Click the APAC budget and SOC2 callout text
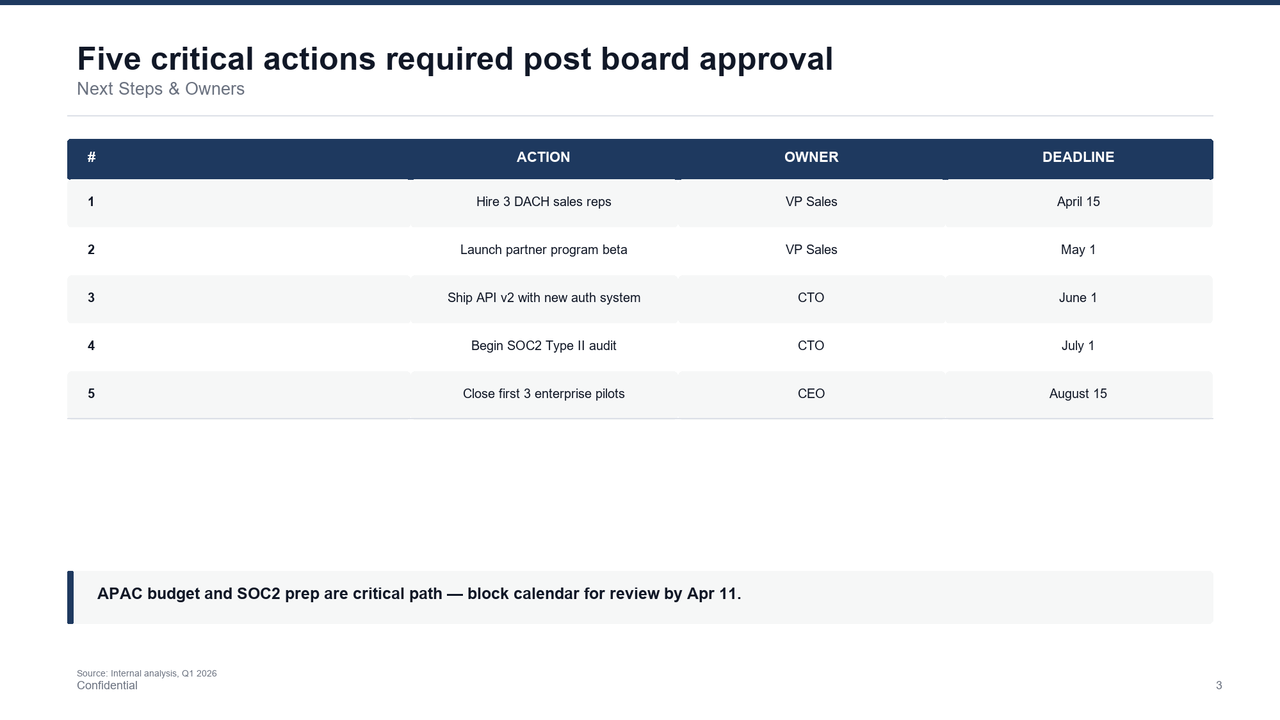 pos(419,594)
